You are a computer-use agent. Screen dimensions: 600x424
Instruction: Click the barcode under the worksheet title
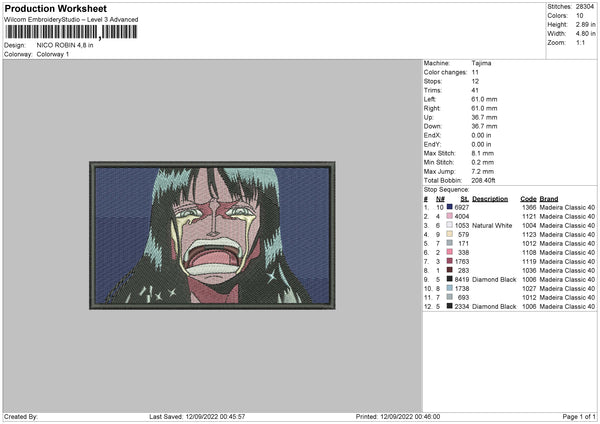pos(71,32)
